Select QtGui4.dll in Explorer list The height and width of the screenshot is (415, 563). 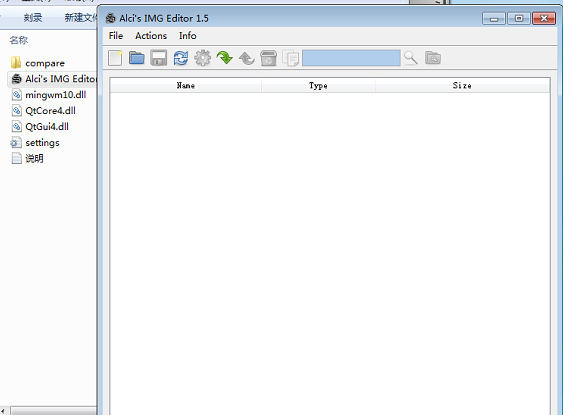tap(47, 126)
